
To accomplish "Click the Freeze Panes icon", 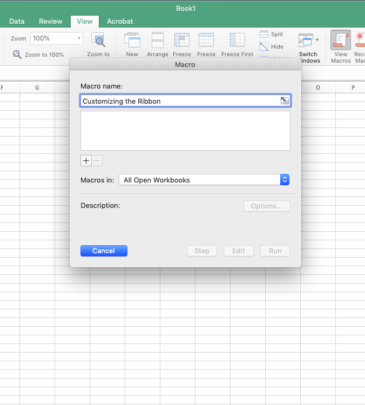I will coord(182,40).
